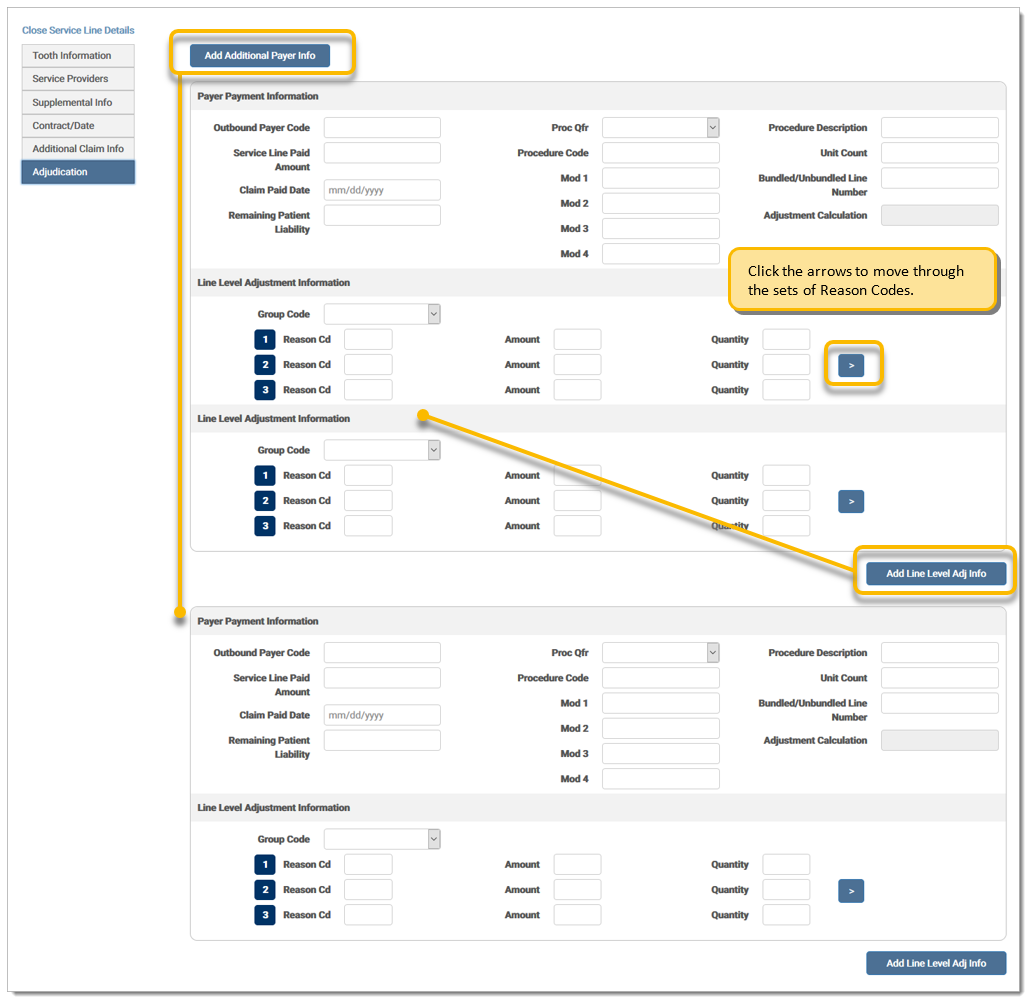Click second payer Unit Count field
The height and width of the screenshot is (1002, 1028).
coord(939,677)
